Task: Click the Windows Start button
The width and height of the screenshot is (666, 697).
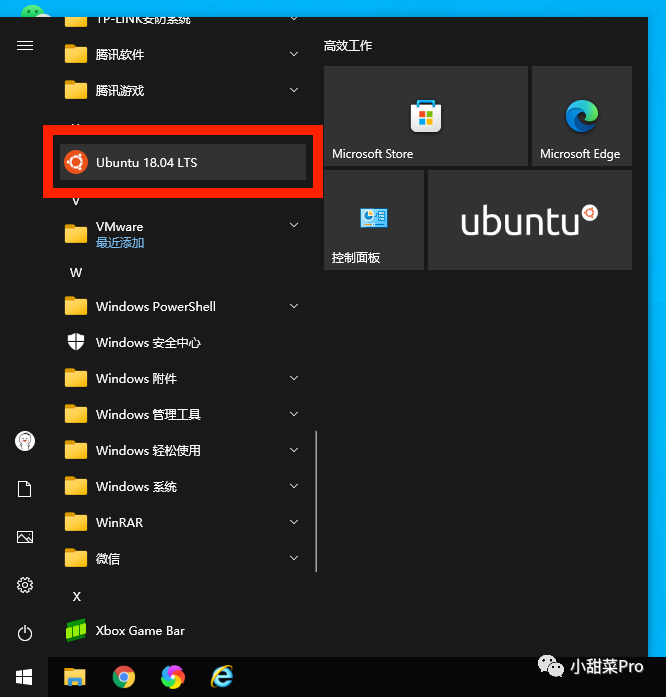Action: (24, 677)
